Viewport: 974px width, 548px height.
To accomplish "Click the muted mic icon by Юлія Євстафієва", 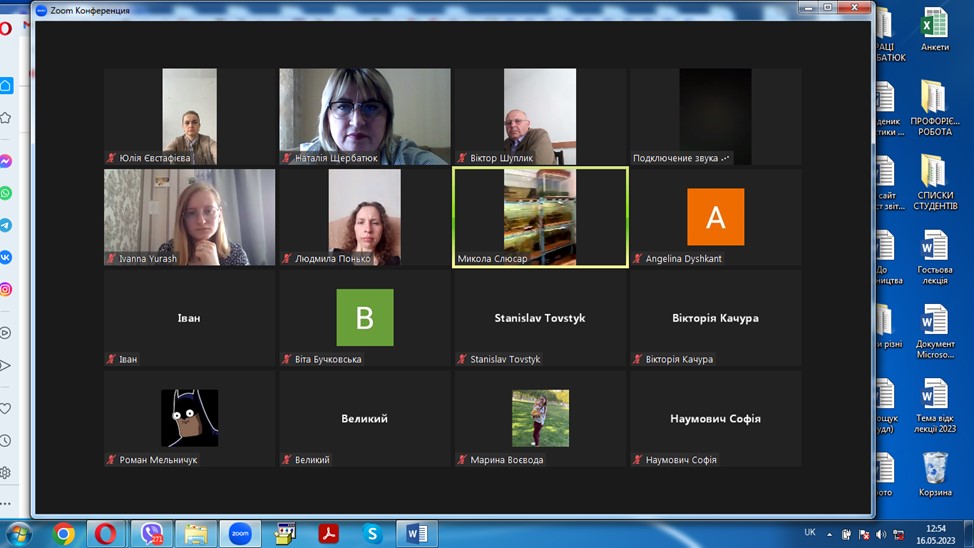I will [x=112, y=158].
